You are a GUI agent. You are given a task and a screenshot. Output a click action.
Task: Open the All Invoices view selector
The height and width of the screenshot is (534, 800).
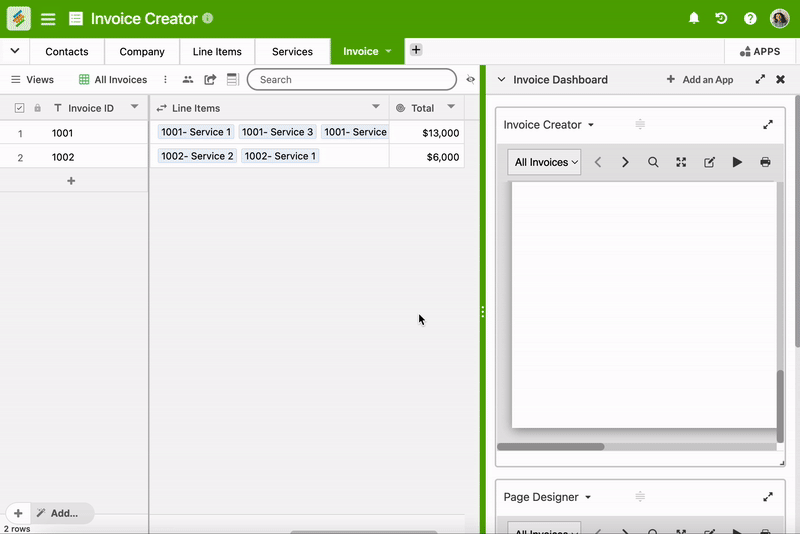coord(544,162)
